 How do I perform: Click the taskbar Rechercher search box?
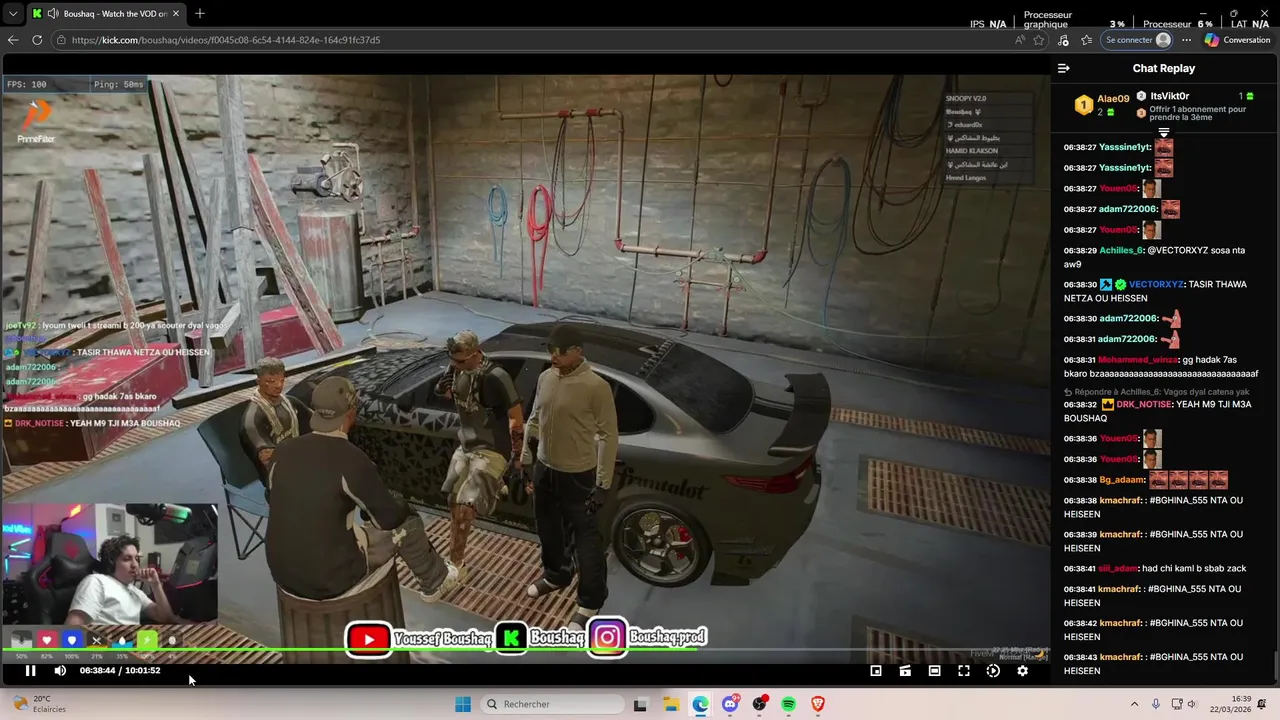coord(550,704)
